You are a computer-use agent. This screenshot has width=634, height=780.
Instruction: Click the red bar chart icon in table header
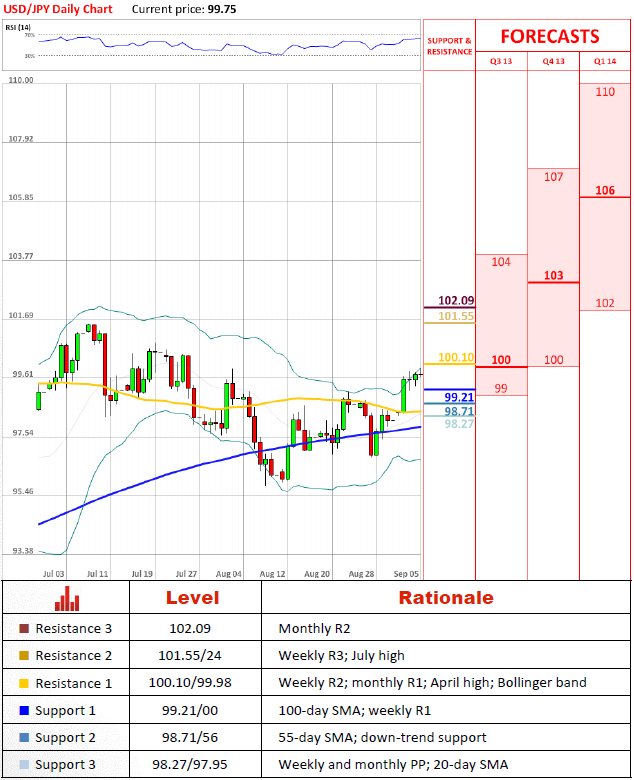click(x=67, y=598)
